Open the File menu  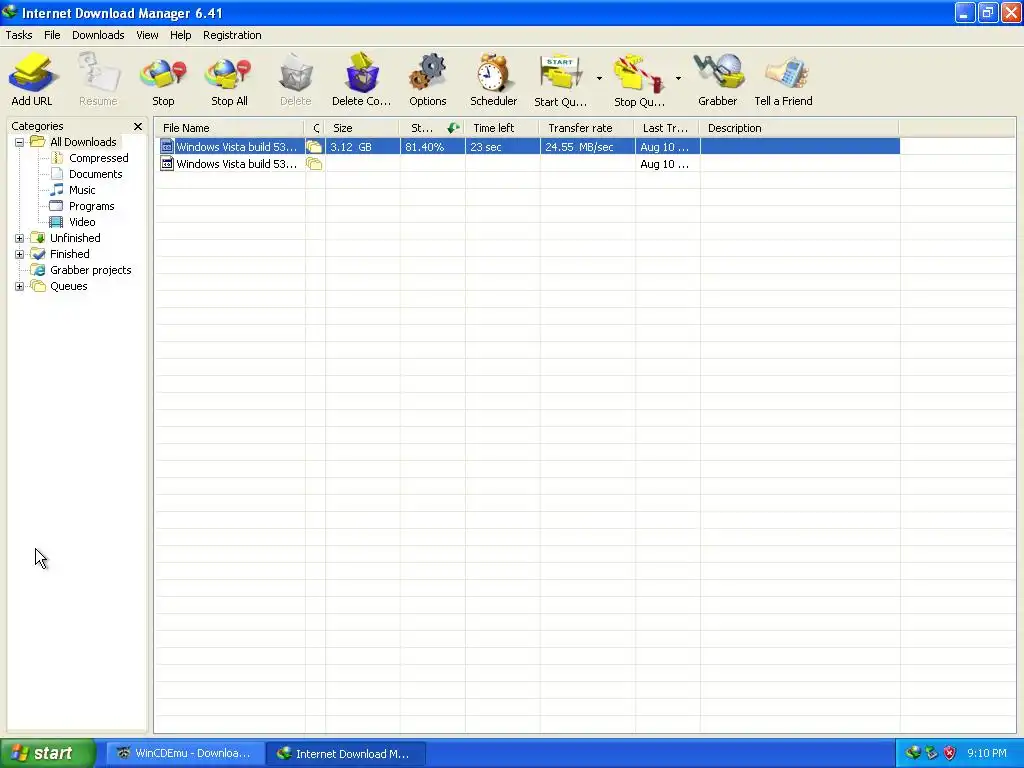(x=52, y=35)
